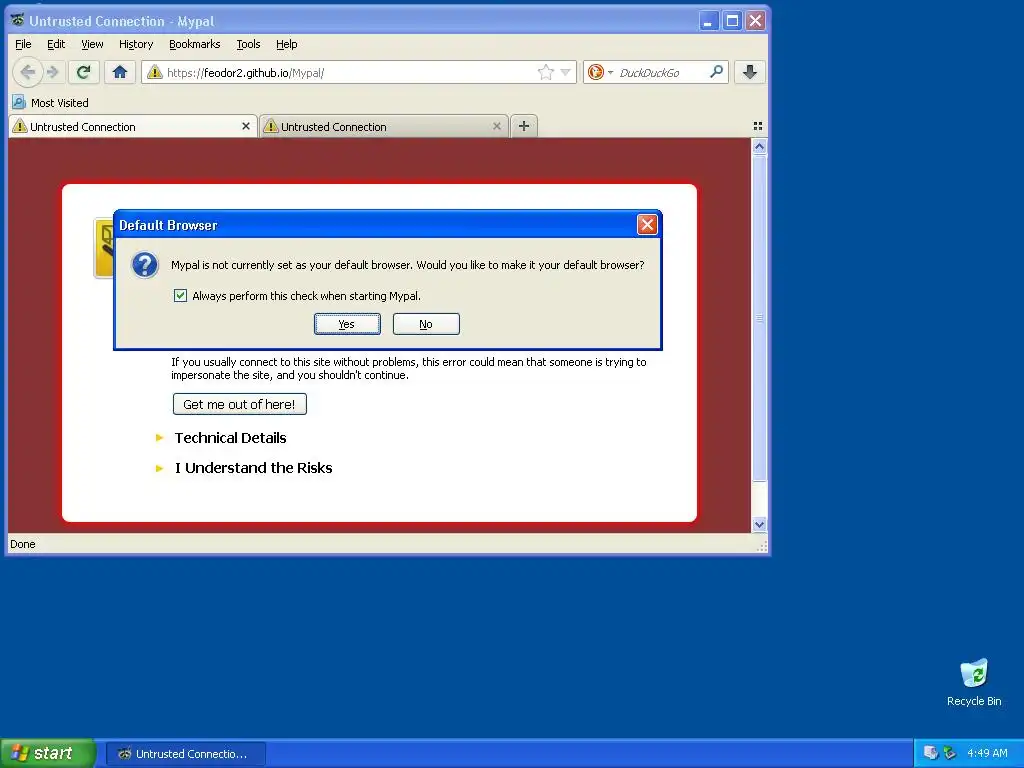The width and height of the screenshot is (1024, 768).
Task: Click the first system tray icon
Action: (x=931, y=753)
